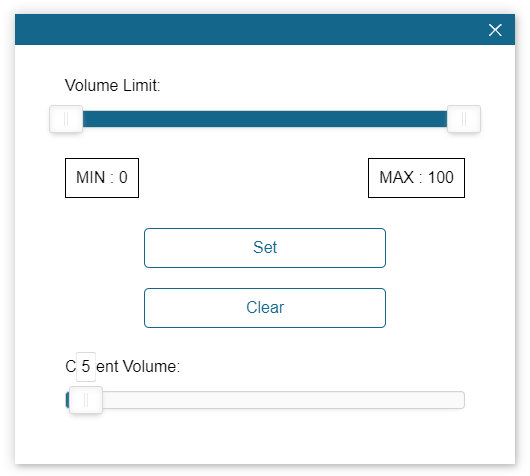530x476 pixels.
Task: Click the tooltip showing value 5
Action: point(86,366)
